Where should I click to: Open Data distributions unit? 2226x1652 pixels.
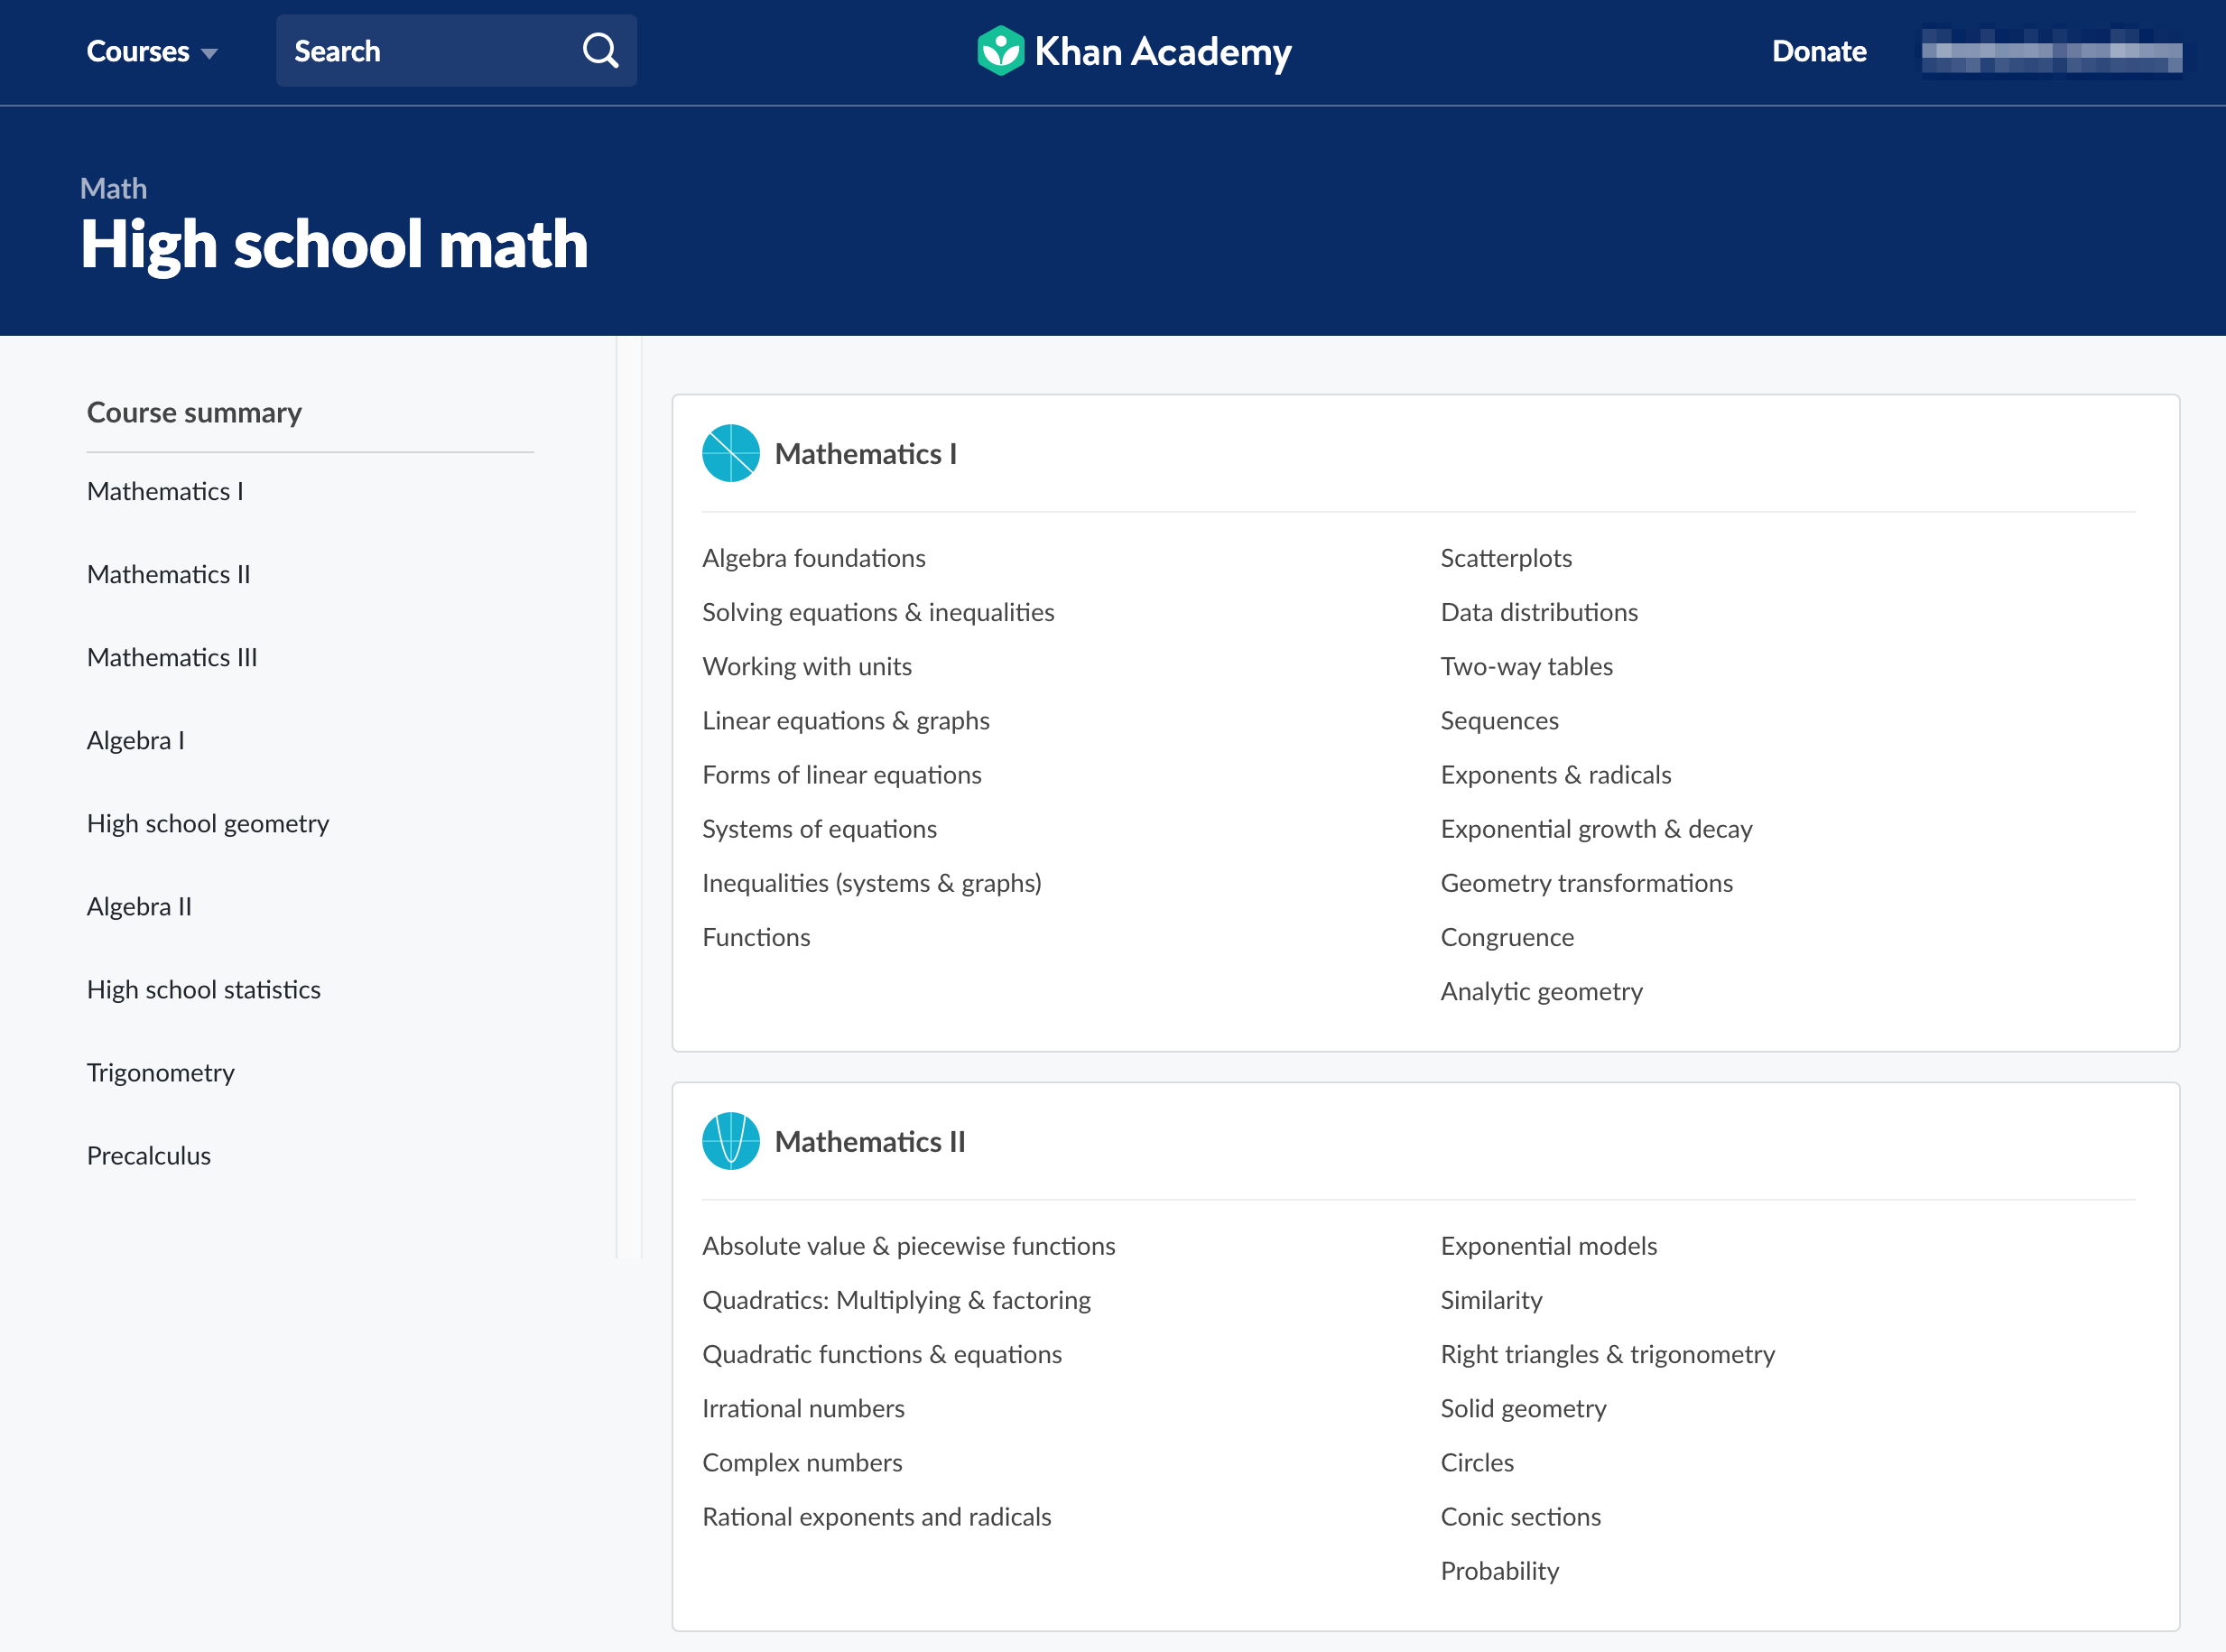(1539, 612)
